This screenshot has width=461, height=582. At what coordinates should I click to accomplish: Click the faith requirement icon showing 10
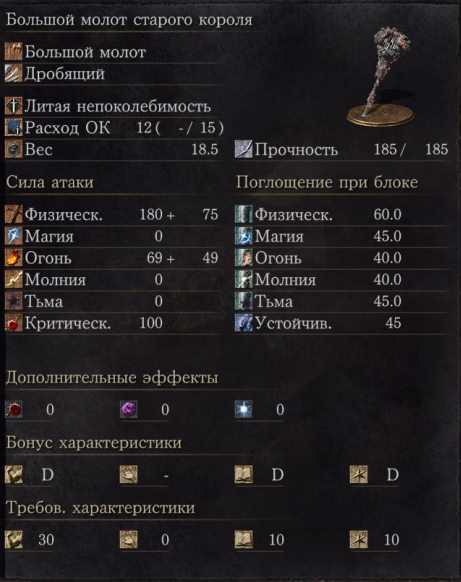coord(359,540)
